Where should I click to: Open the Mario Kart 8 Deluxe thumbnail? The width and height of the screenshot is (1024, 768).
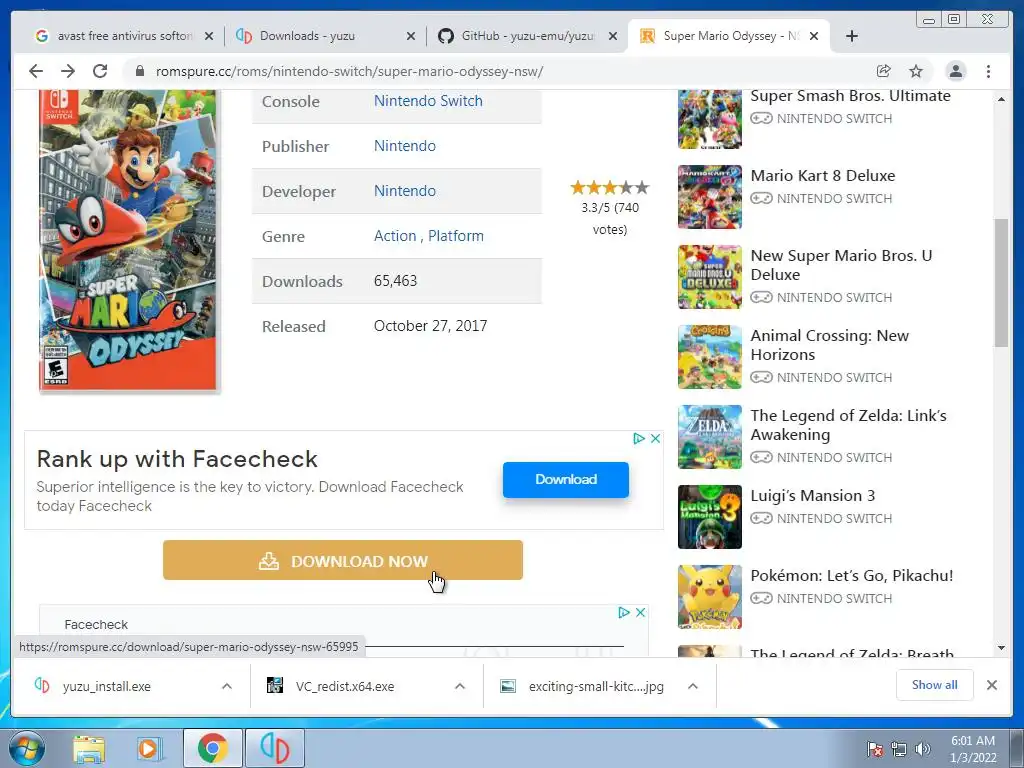point(710,197)
